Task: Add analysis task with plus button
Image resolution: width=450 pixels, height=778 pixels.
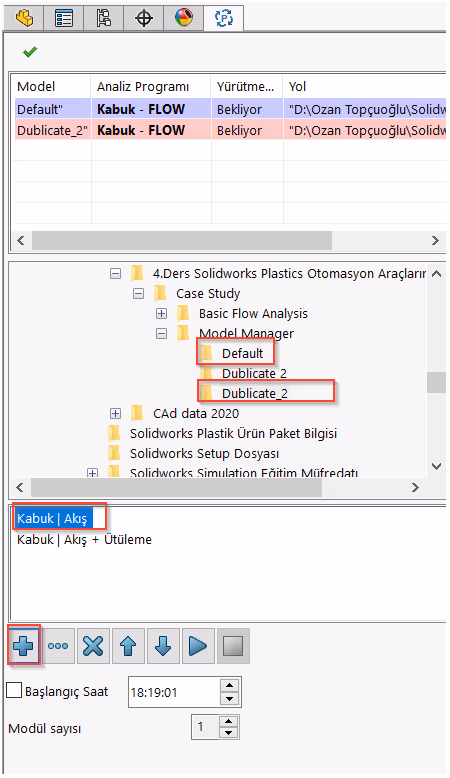Action: tap(24, 646)
